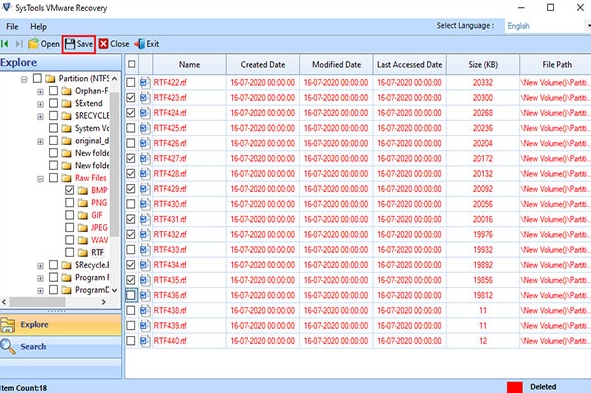The image size is (591, 393).
Task: Click the tree horizontal scrollbar thumb
Action: [x=37, y=302]
